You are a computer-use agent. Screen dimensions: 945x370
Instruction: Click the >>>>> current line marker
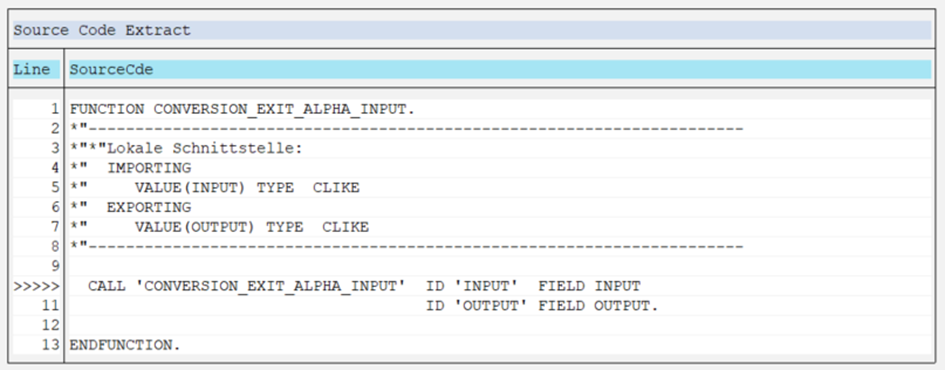click(36, 286)
